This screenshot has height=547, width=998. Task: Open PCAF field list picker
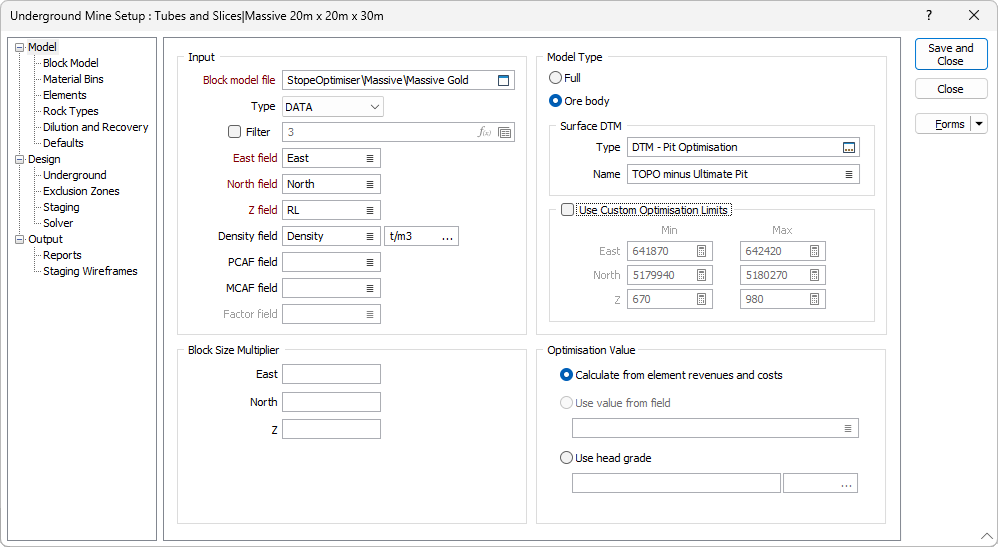pos(370,262)
